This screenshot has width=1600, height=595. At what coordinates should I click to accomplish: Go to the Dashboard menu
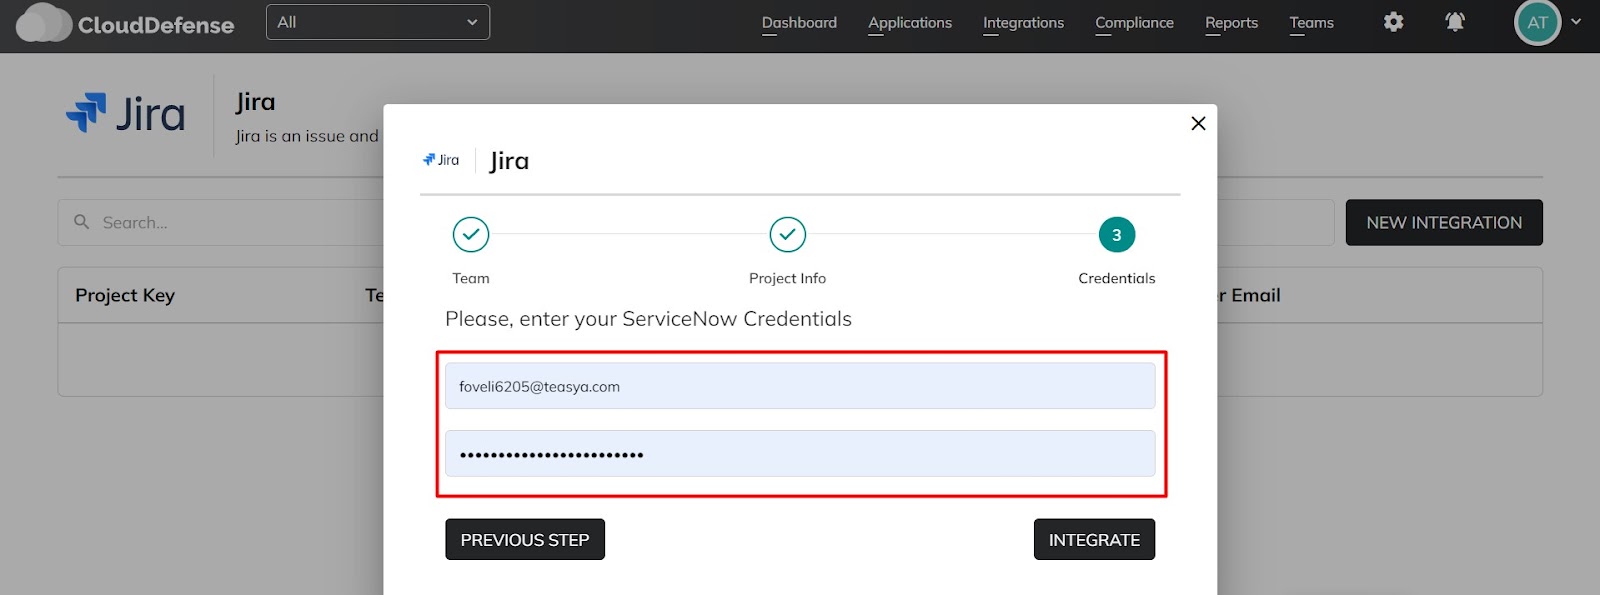799,22
